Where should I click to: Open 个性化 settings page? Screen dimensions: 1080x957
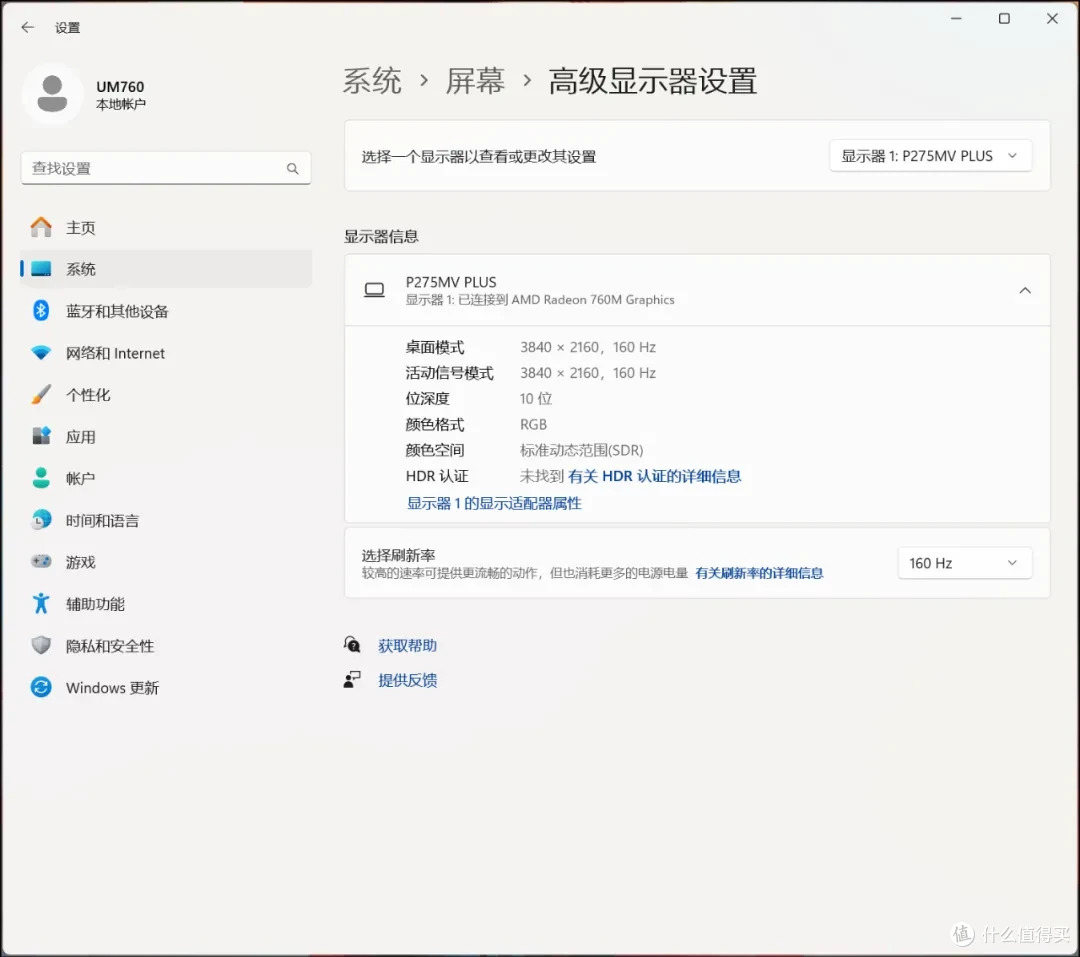pos(166,395)
